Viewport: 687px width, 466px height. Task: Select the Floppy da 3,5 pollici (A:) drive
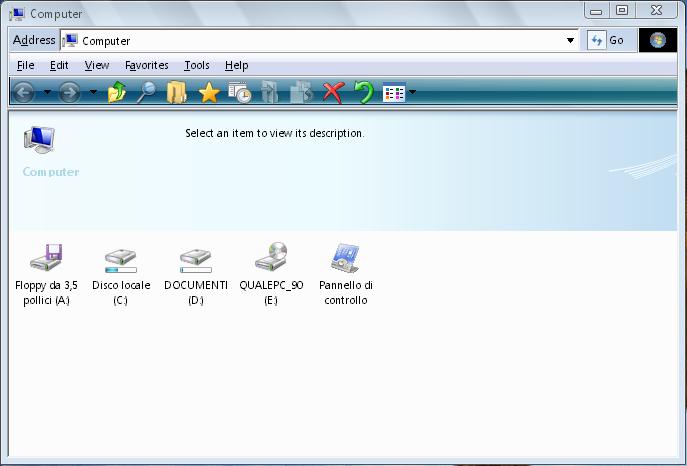(46, 275)
